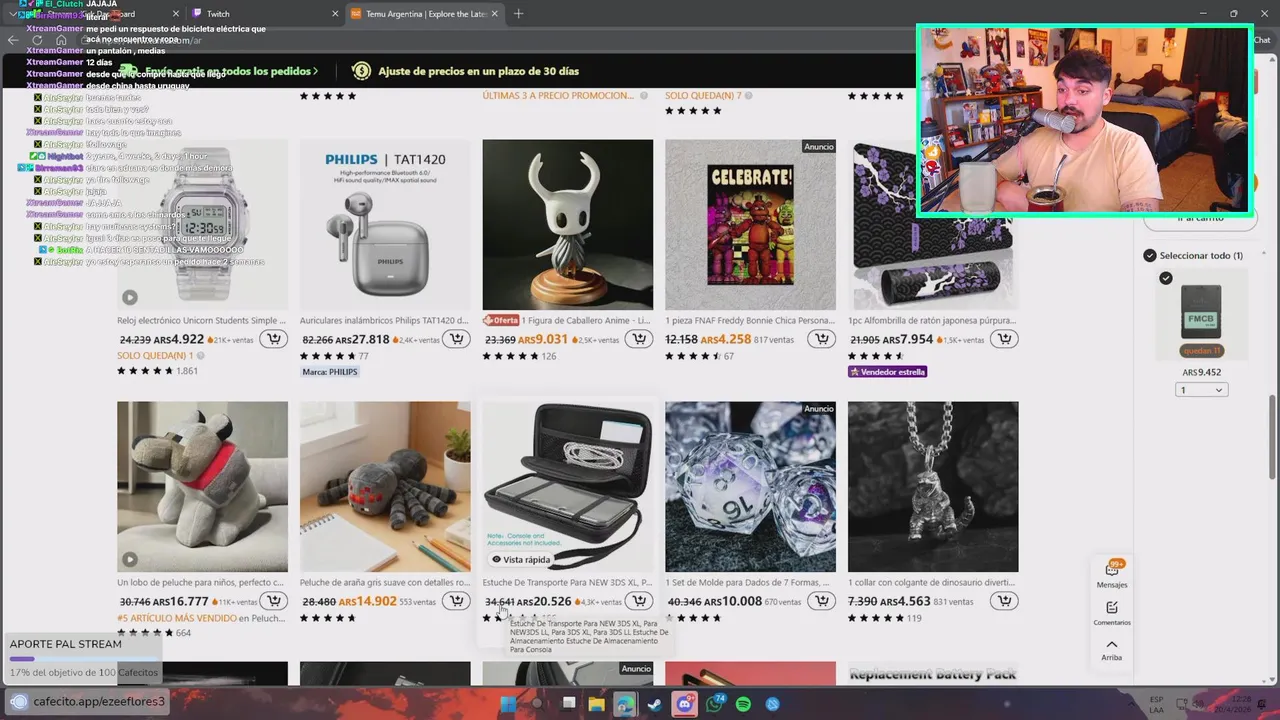Play video on the watch product image

point(130,297)
